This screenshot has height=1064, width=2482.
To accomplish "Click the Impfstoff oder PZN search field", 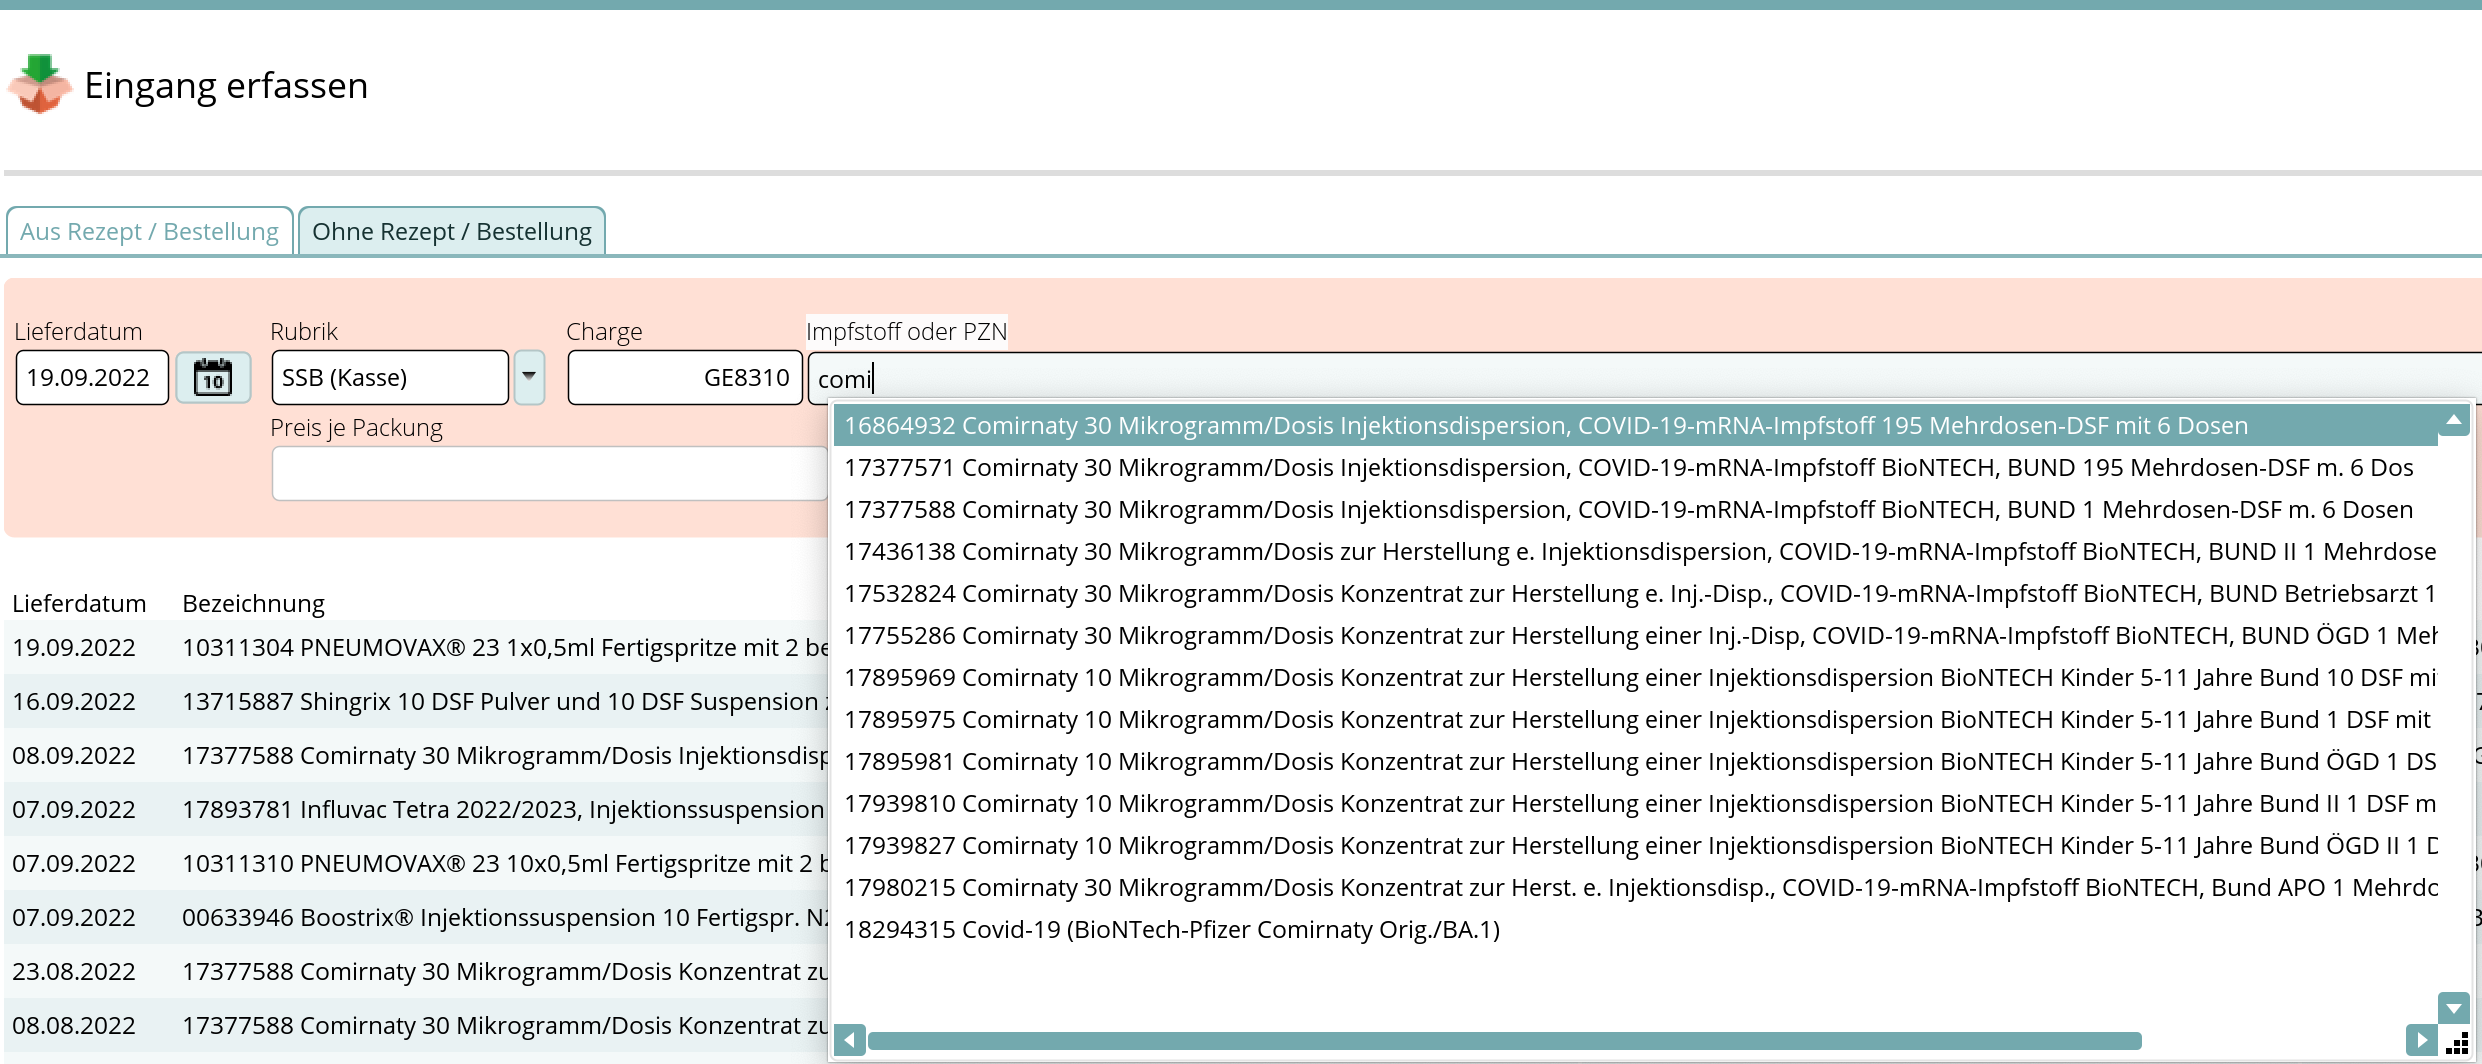I will click(1644, 379).
